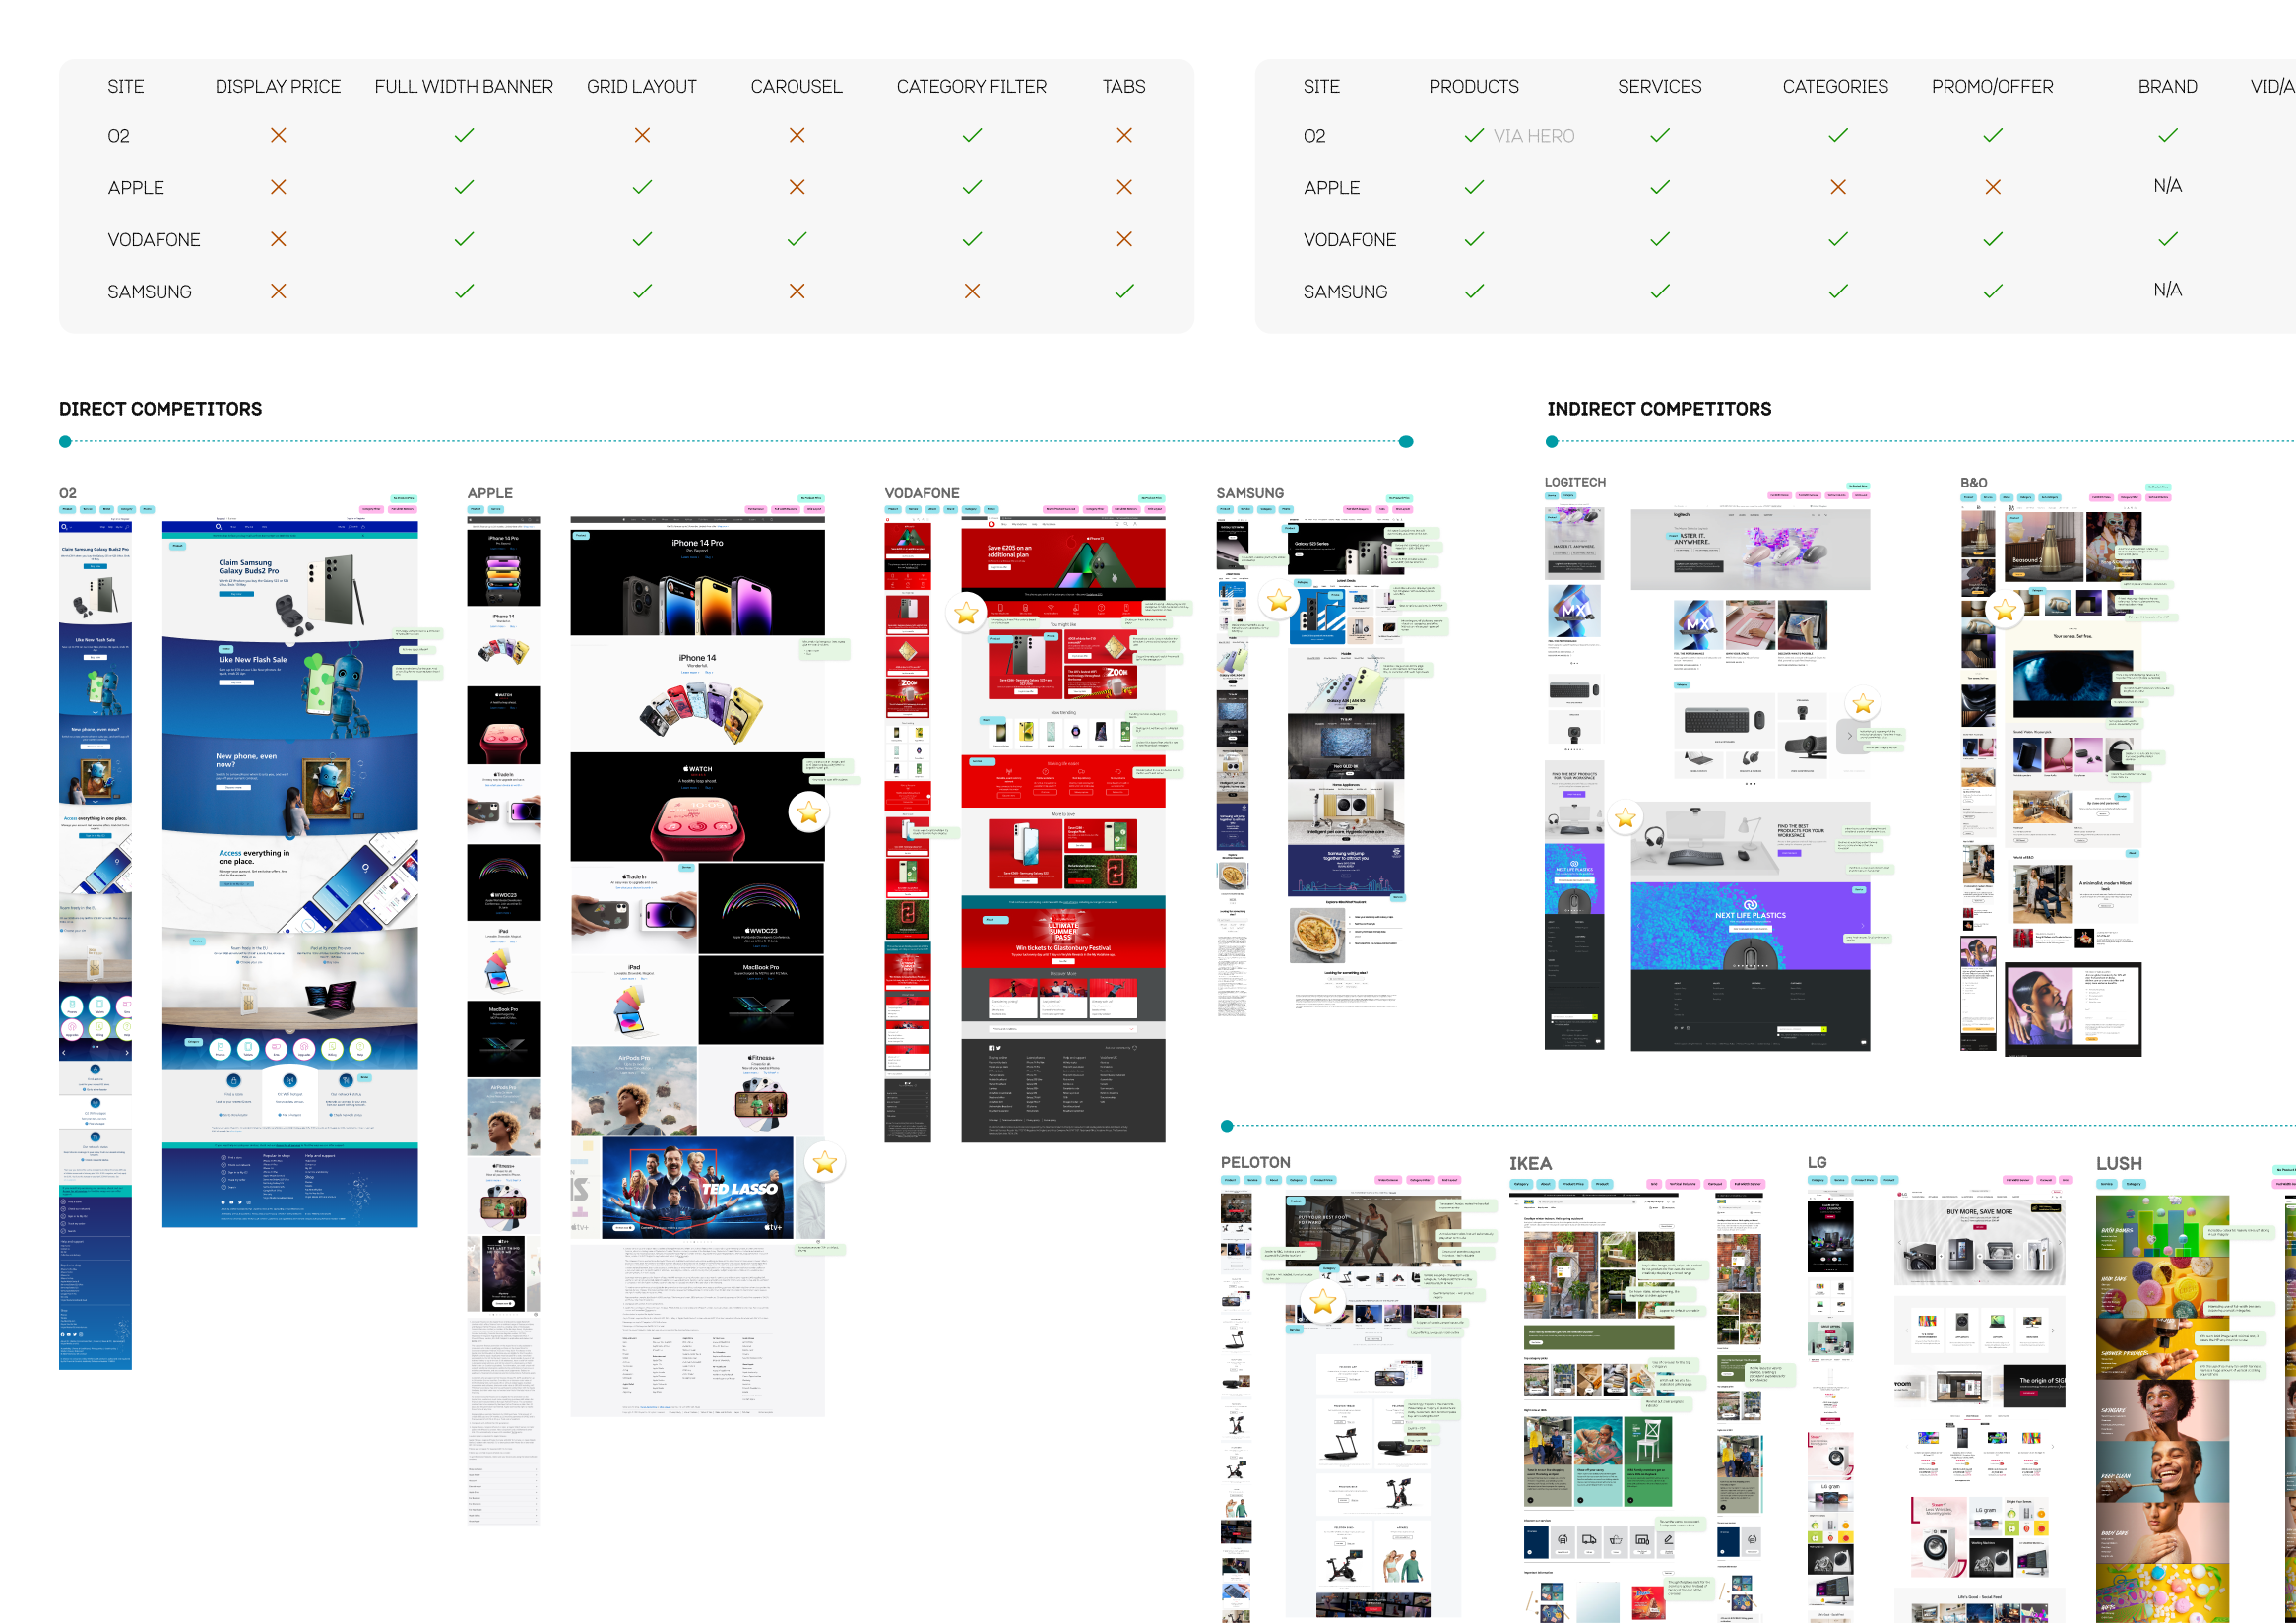Select the CATEGORY FILTER column header

click(x=971, y=87)
